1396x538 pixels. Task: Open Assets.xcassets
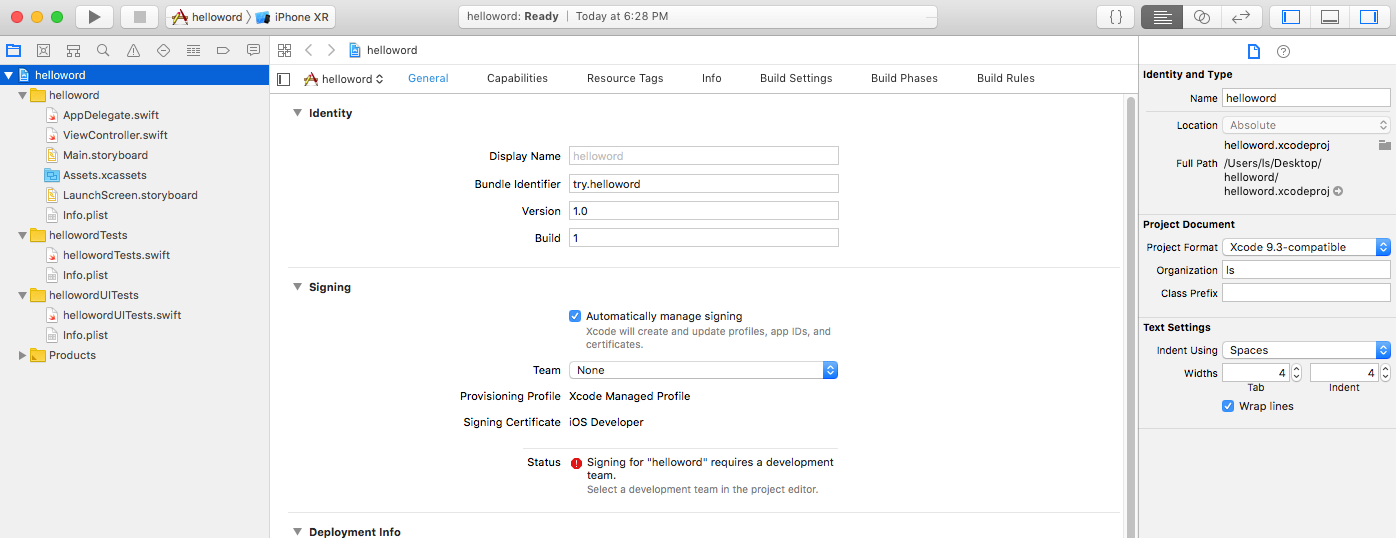(104, 175)
